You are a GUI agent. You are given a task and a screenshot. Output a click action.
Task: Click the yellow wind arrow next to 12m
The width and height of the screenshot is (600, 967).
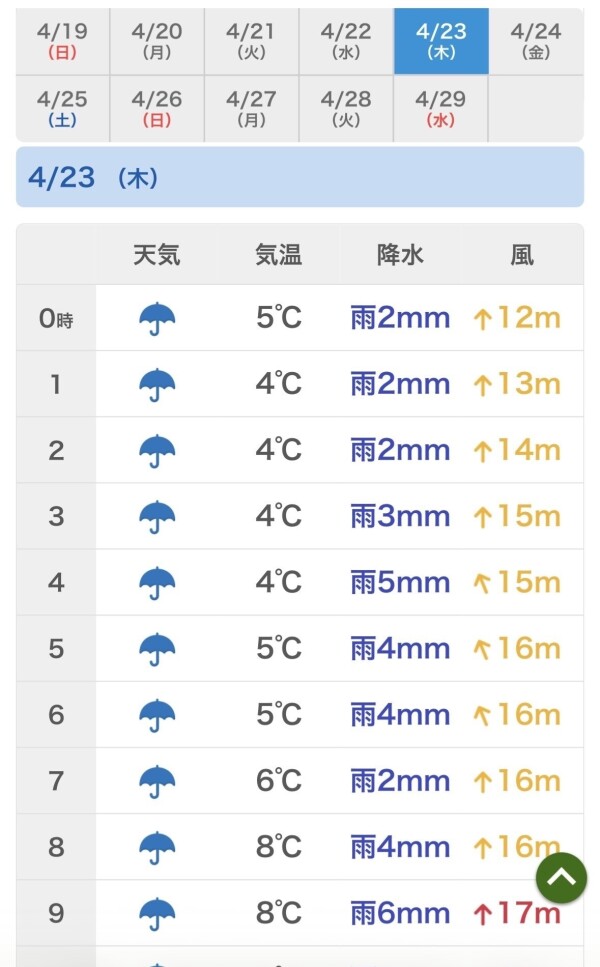tap(483, 320)
